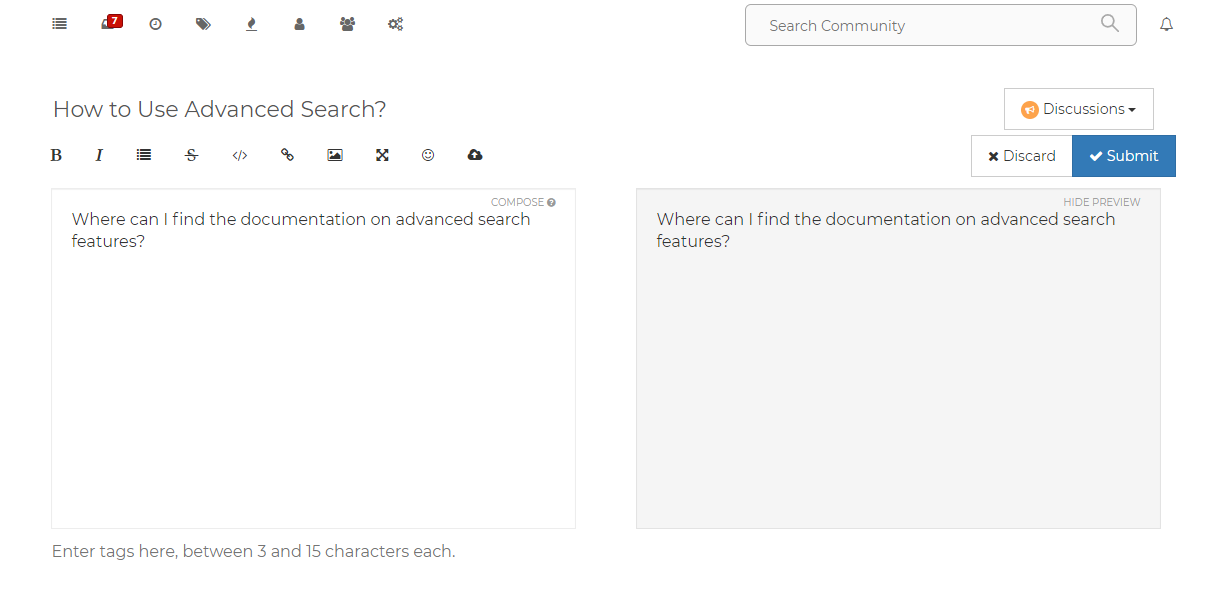This screenshot has width=1227, height=592.
Task: Open popular topics flame icon
Action: pyautogui.click(x=251, y=24)
